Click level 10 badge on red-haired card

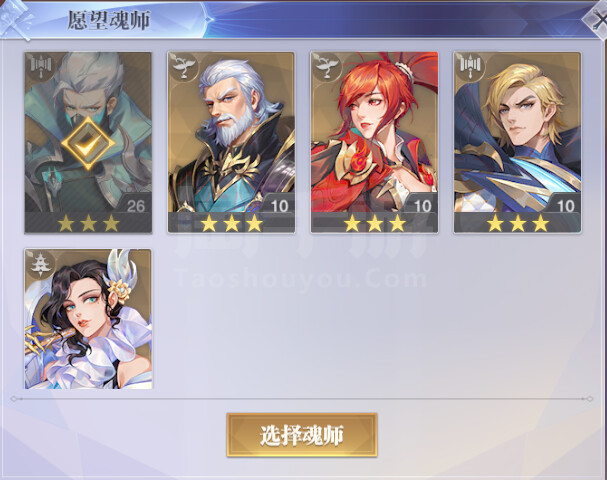pyautogui.click(x=421, y=206)
